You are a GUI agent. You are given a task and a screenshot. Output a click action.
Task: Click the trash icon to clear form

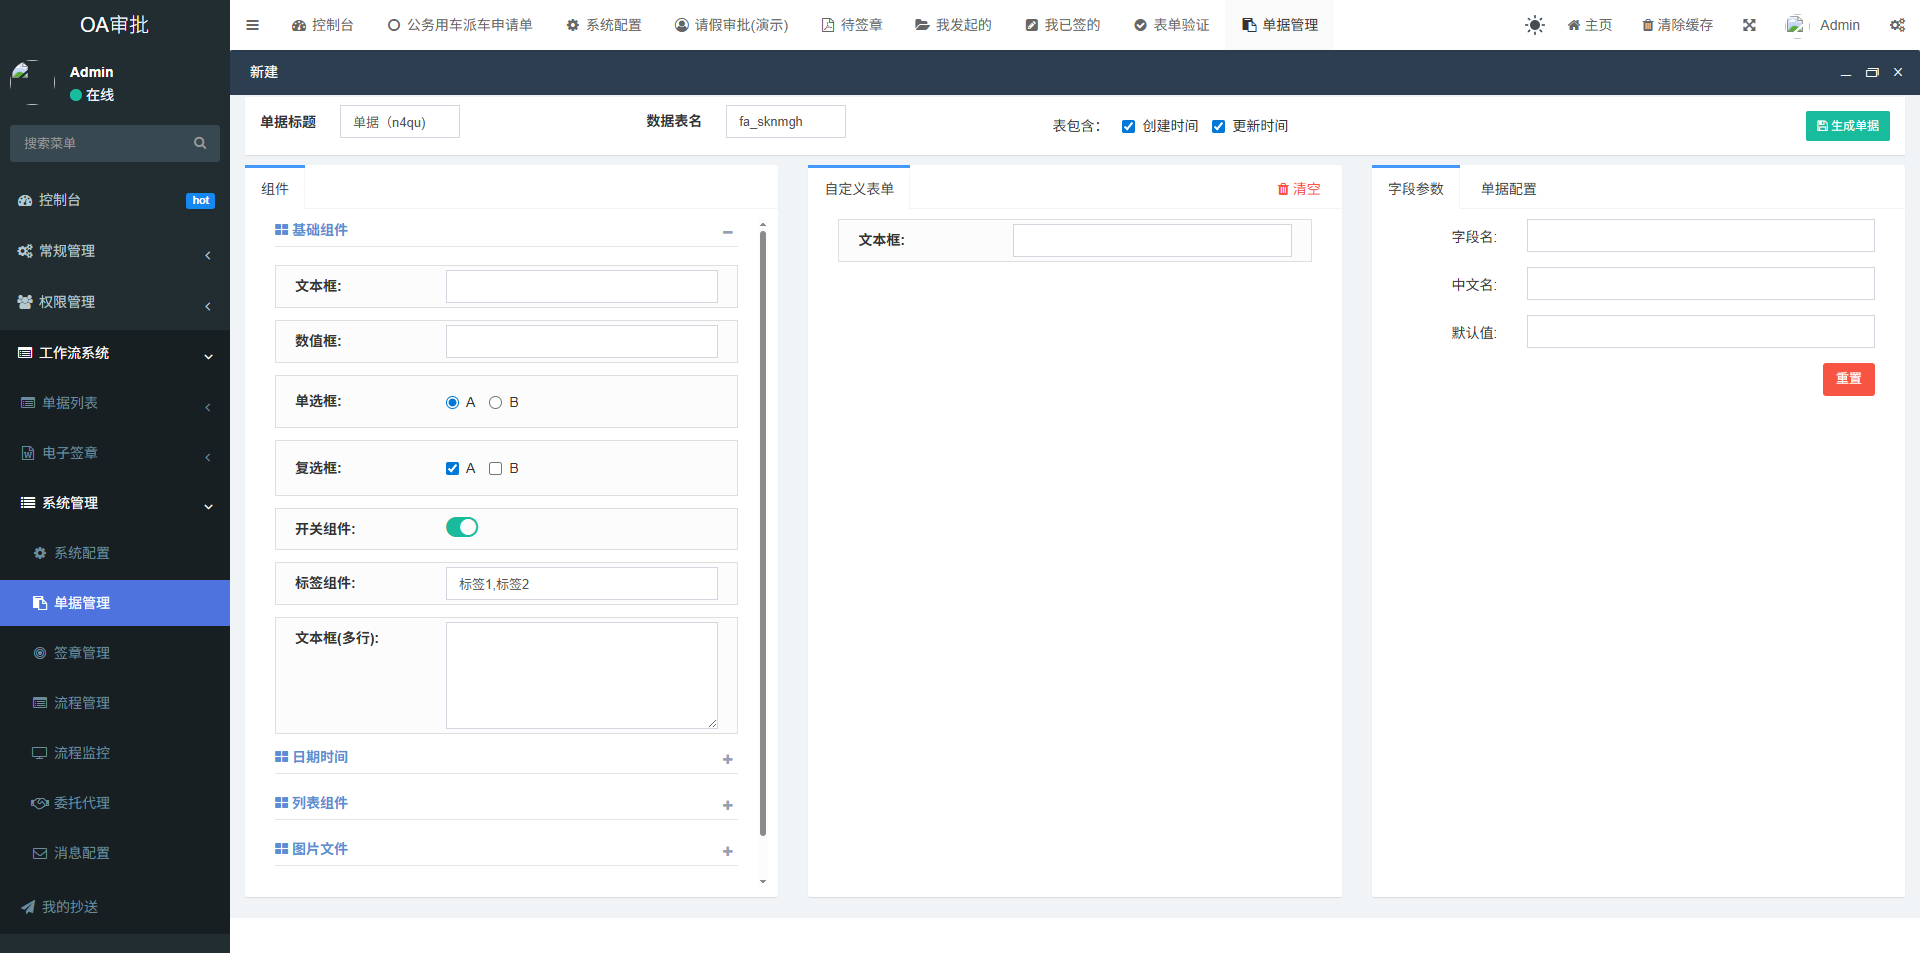pos(1283,189)
